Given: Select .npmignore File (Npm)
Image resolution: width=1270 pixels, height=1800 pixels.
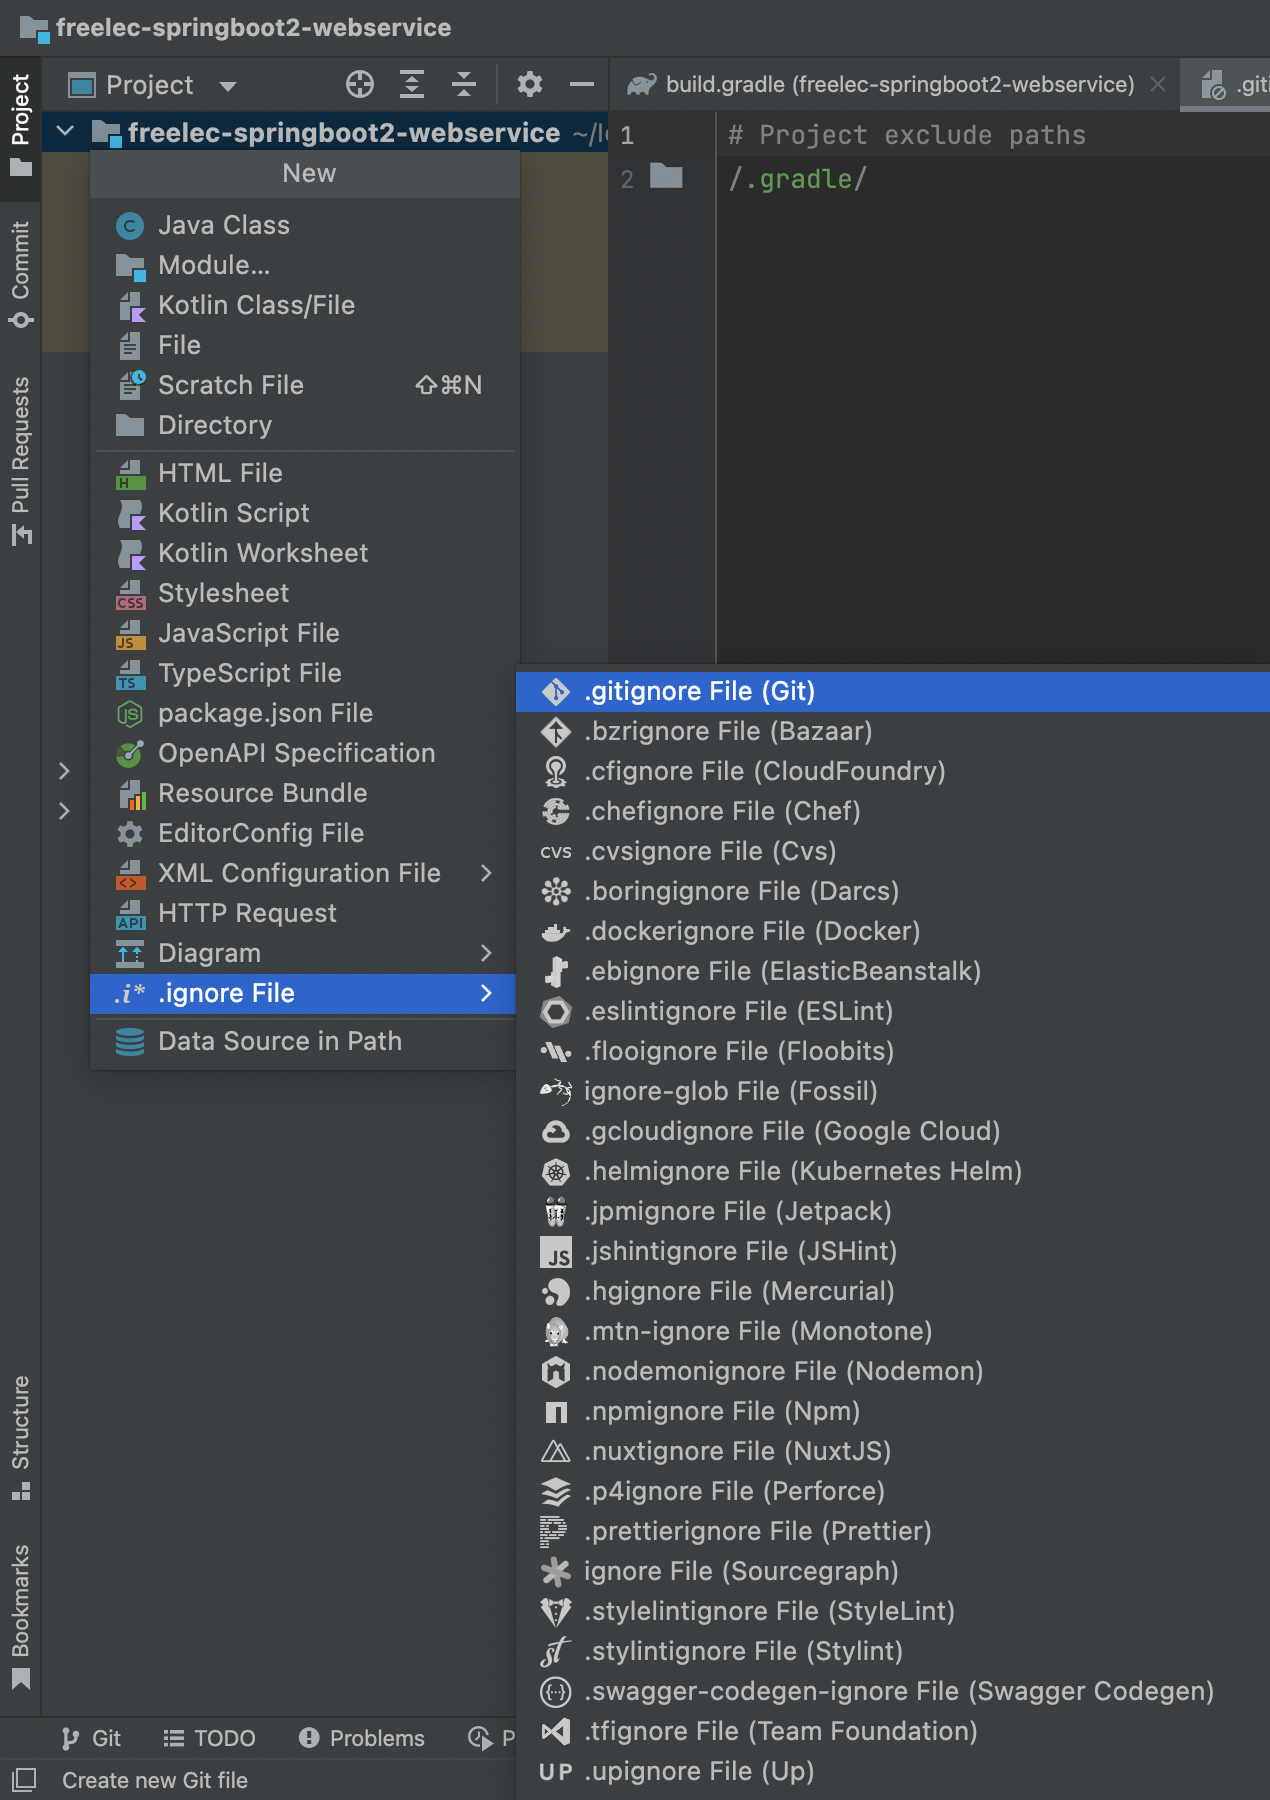Looking at the screenshot, I should [893, 1411].
